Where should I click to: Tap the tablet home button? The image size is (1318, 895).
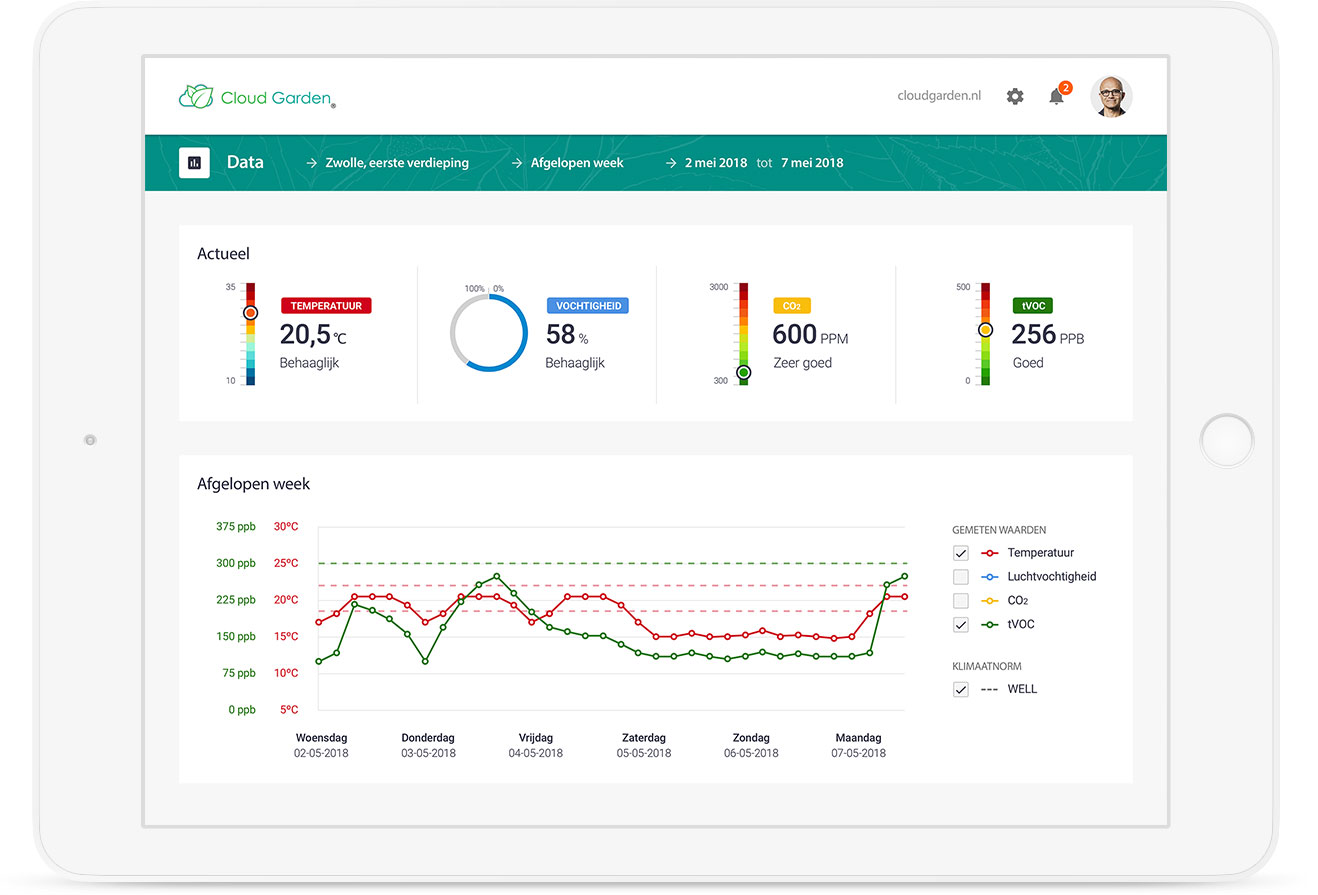click(1227, 441)
